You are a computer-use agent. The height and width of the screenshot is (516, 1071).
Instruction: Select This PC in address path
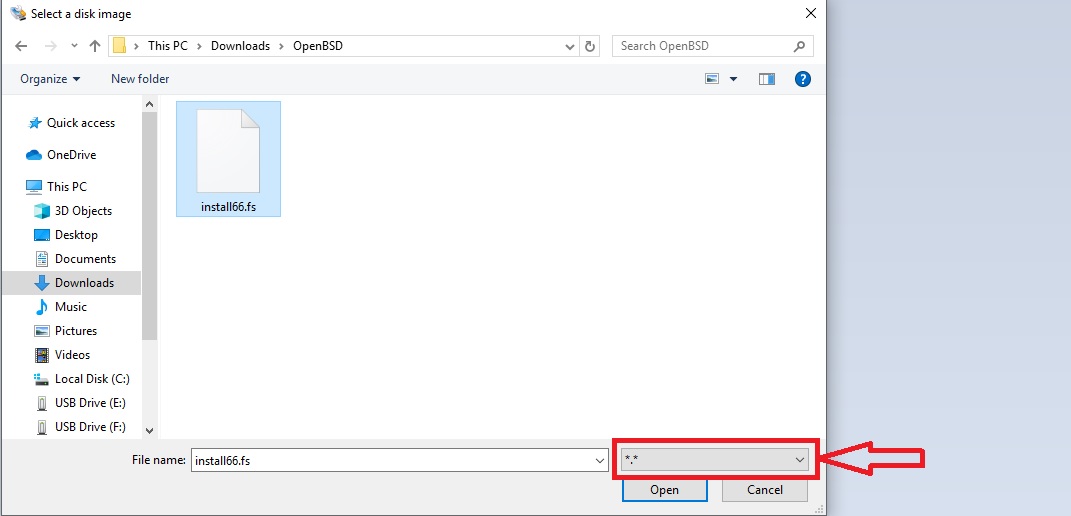click(167, 46)
